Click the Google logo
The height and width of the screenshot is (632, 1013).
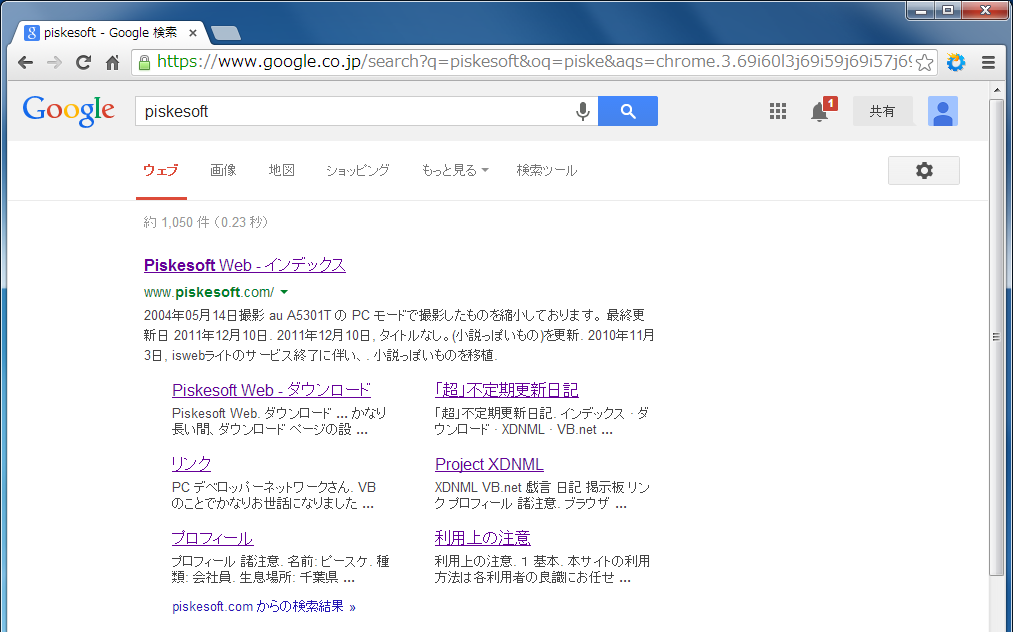click(68, 111)
